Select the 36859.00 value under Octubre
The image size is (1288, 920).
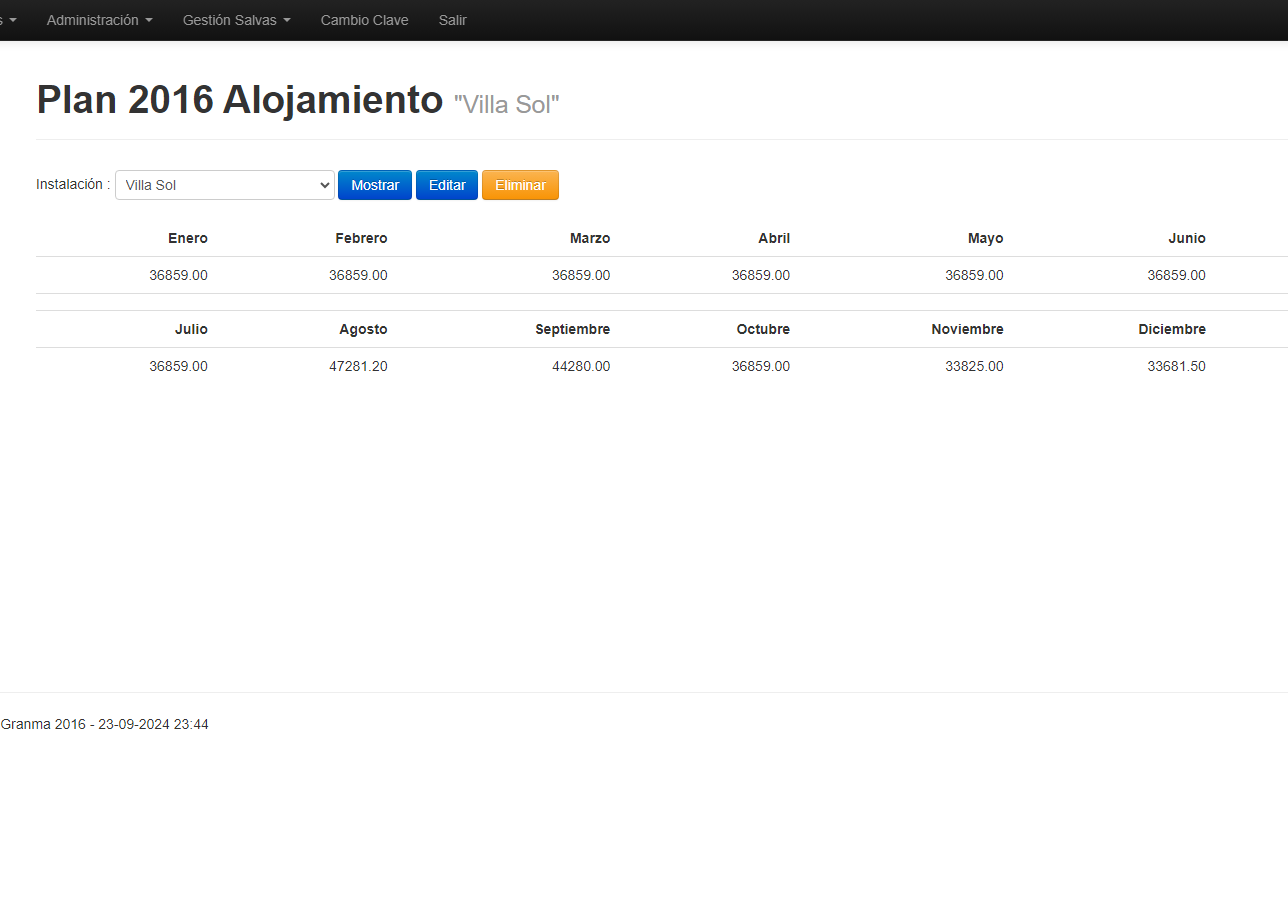(x=761, y=366)
